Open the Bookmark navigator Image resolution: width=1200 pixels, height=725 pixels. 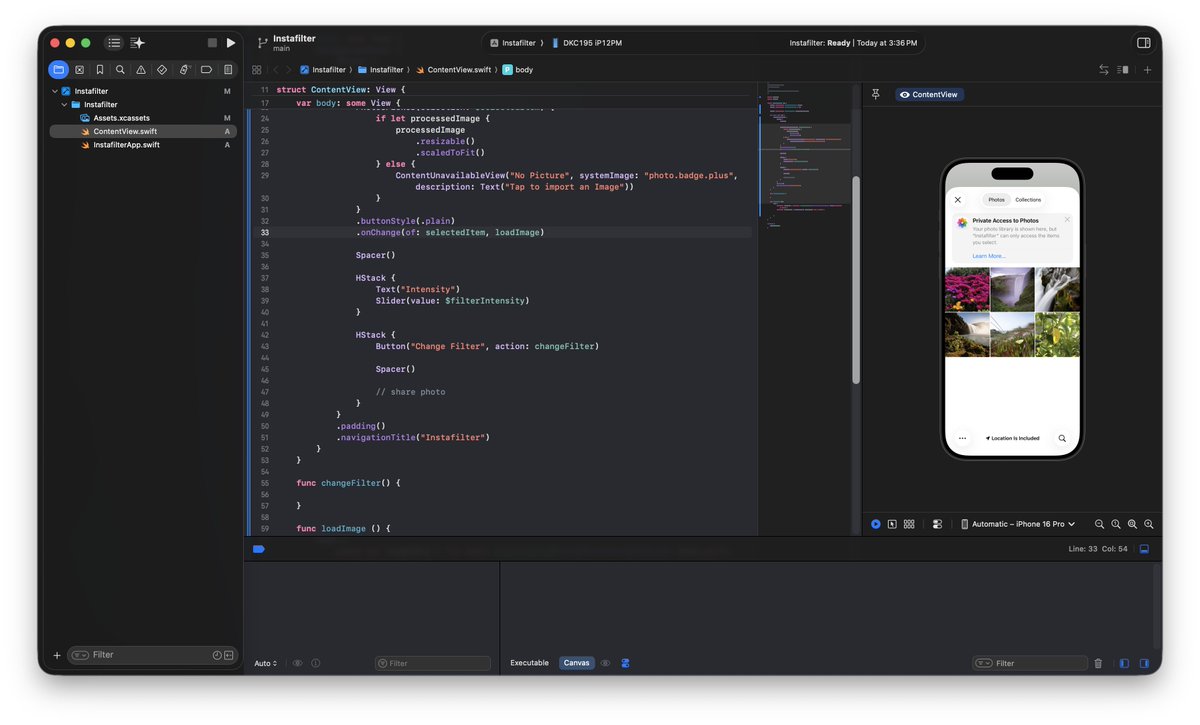click(x=100, y=70)
